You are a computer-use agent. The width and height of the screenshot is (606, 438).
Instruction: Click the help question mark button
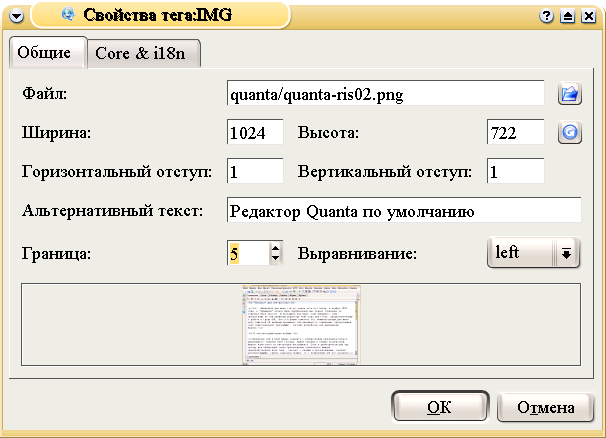coord(547,16)
